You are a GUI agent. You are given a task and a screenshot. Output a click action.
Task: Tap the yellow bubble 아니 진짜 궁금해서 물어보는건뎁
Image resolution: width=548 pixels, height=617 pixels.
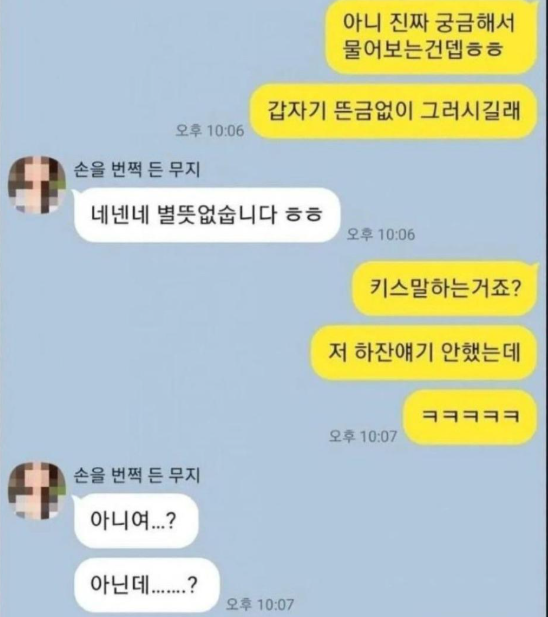coord(431,37)
